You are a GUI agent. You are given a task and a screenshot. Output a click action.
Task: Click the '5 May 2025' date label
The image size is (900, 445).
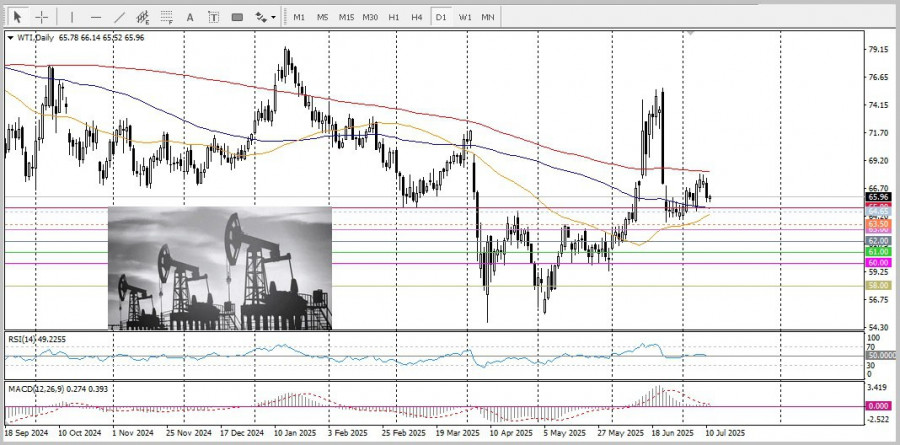(564, 432)
